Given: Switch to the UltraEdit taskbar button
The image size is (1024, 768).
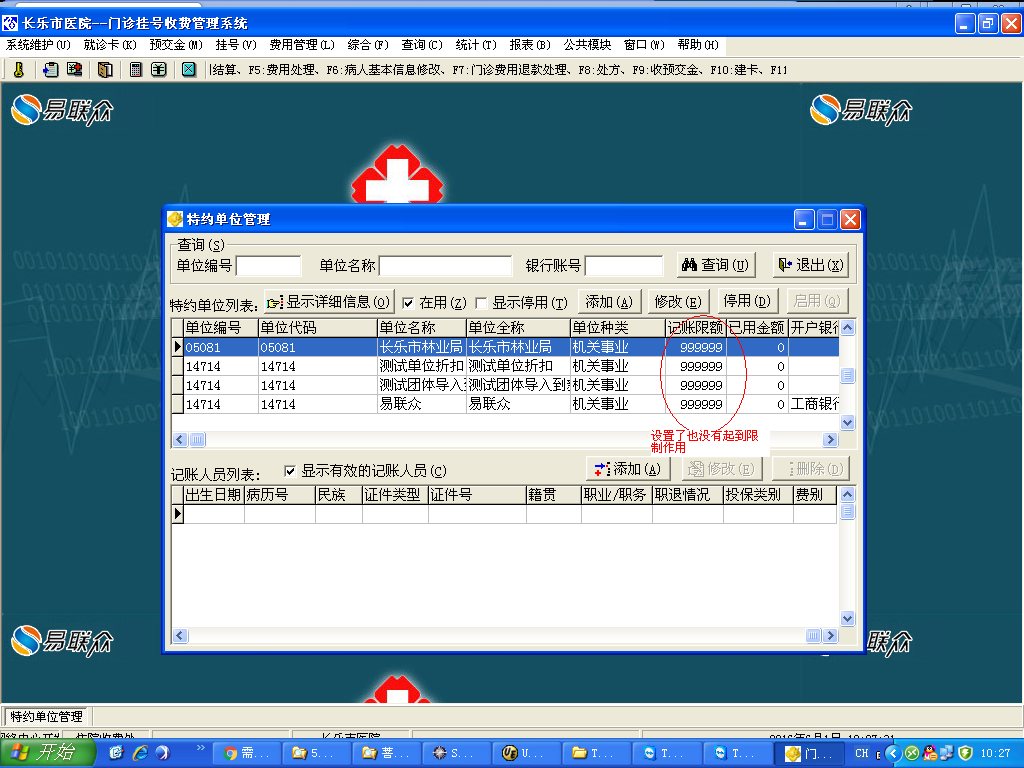Looking at the screenshot, I should click(x=526, y=753).
